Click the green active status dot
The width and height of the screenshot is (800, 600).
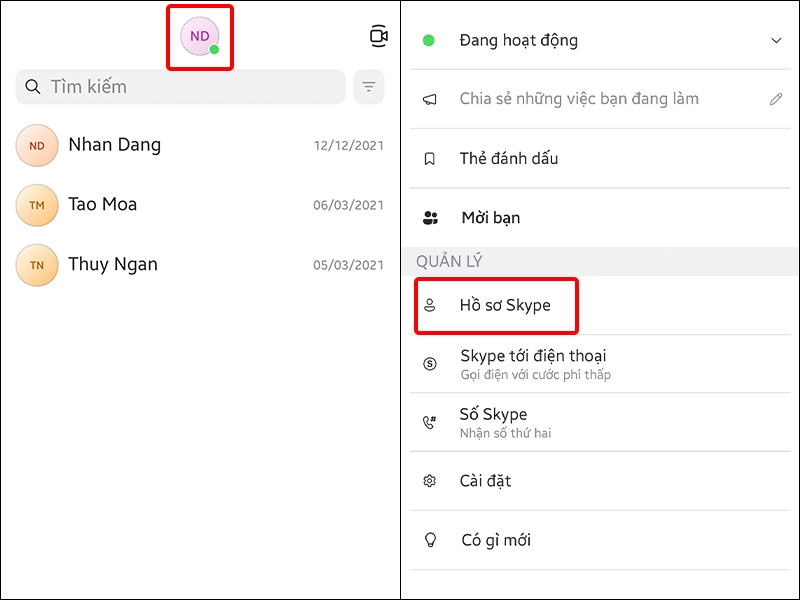(x=429, y=40)
